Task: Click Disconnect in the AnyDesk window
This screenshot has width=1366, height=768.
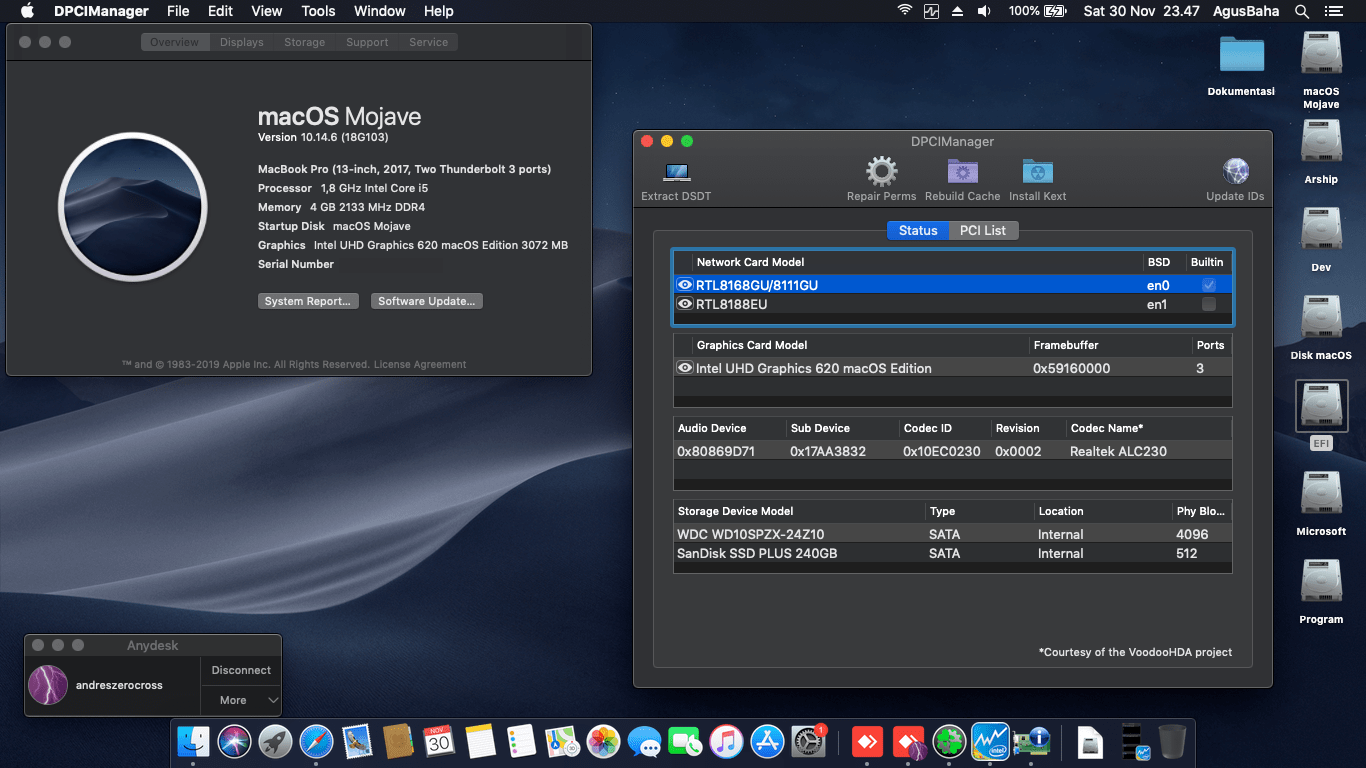Action: 240,670
